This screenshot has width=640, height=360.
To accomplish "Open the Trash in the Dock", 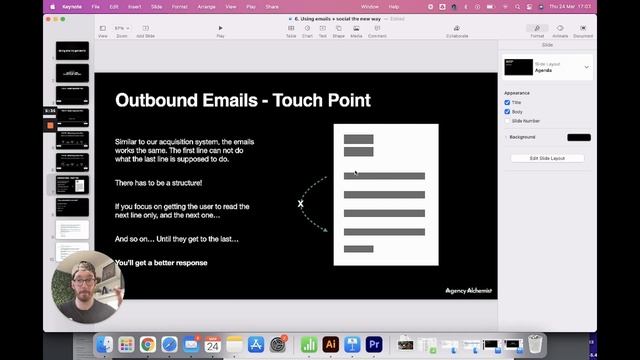I will (535, 344).
